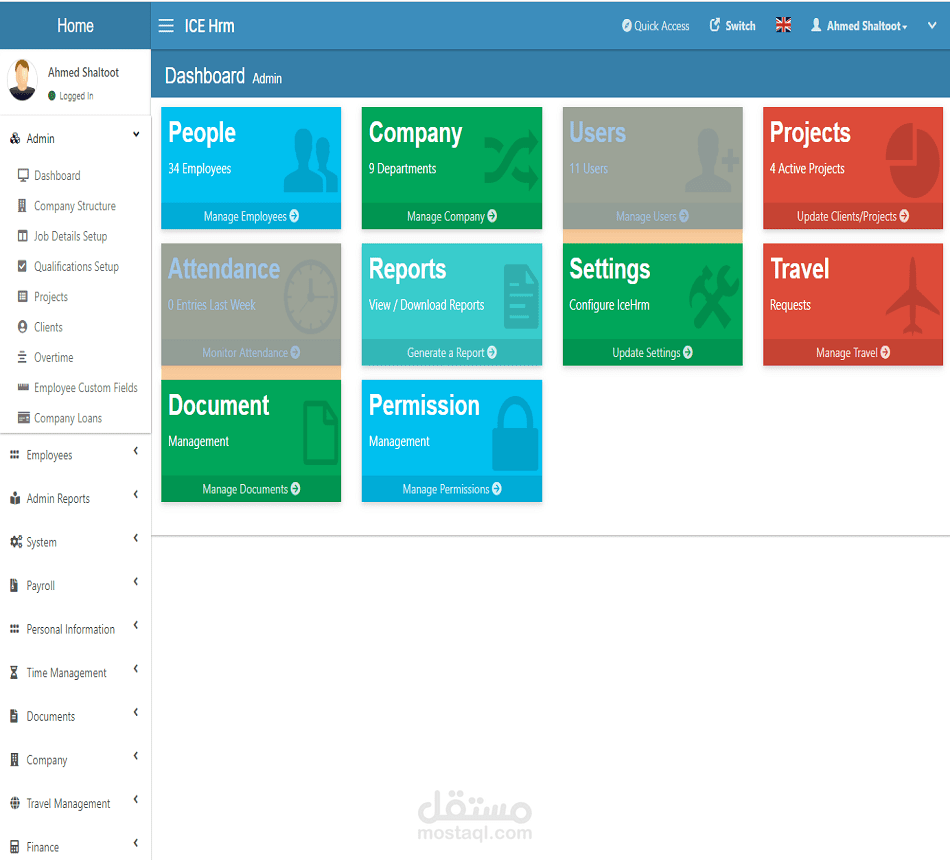
Task: Click the Switch button in header
Action: click(x=732, y=25)
